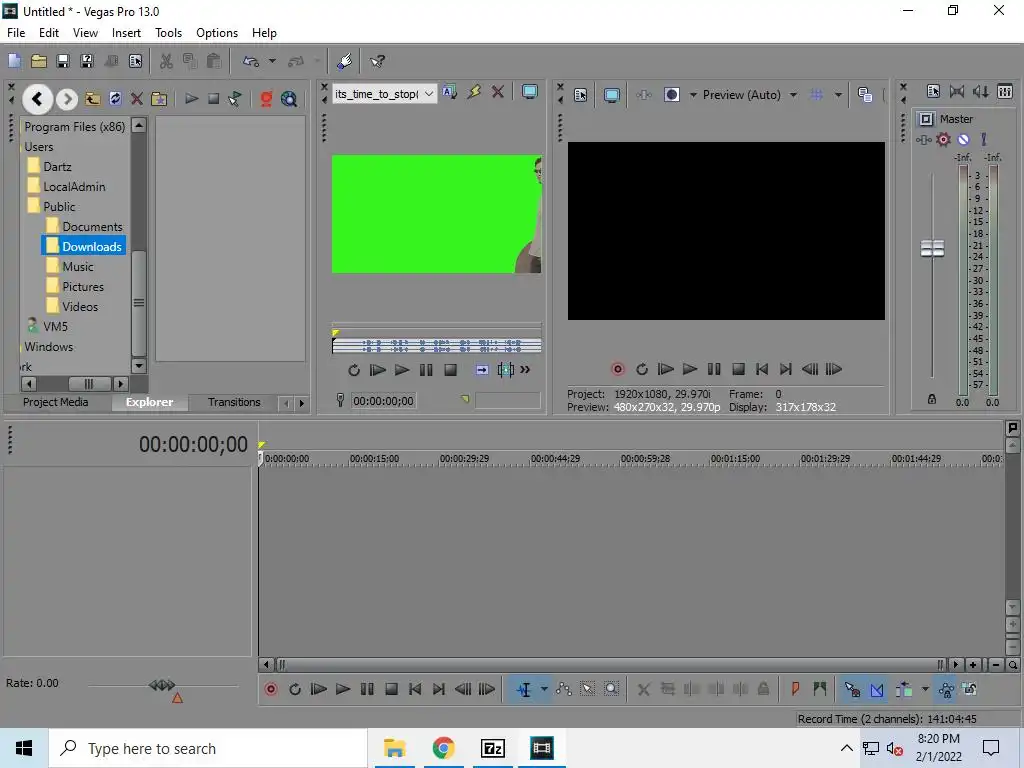Click the What's This help icon

(377, 61)
